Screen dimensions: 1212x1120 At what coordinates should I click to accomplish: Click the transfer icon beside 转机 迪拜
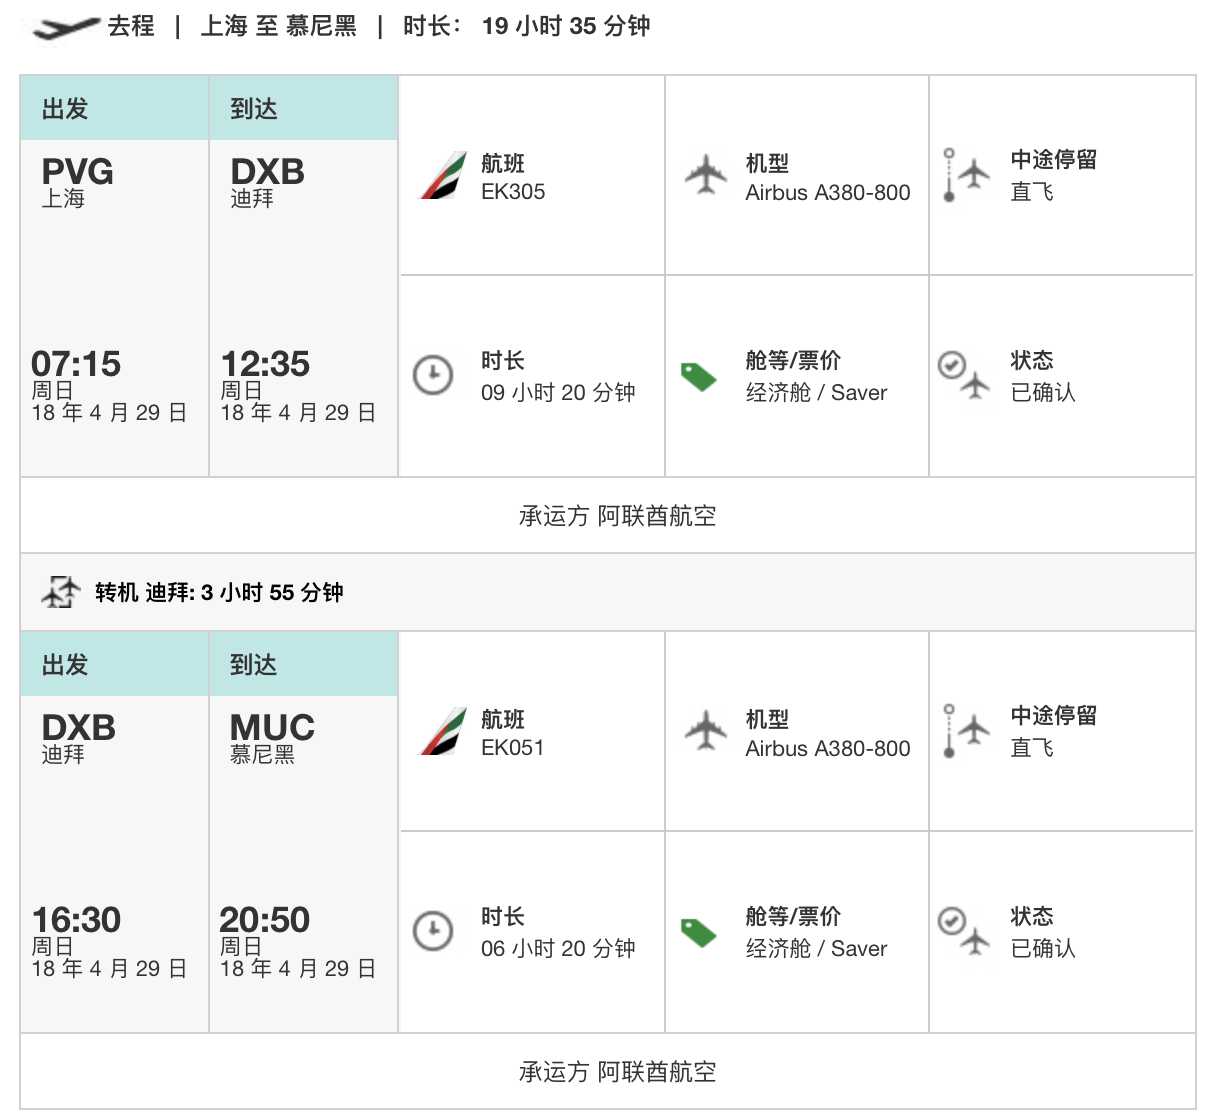click(61, 592)
